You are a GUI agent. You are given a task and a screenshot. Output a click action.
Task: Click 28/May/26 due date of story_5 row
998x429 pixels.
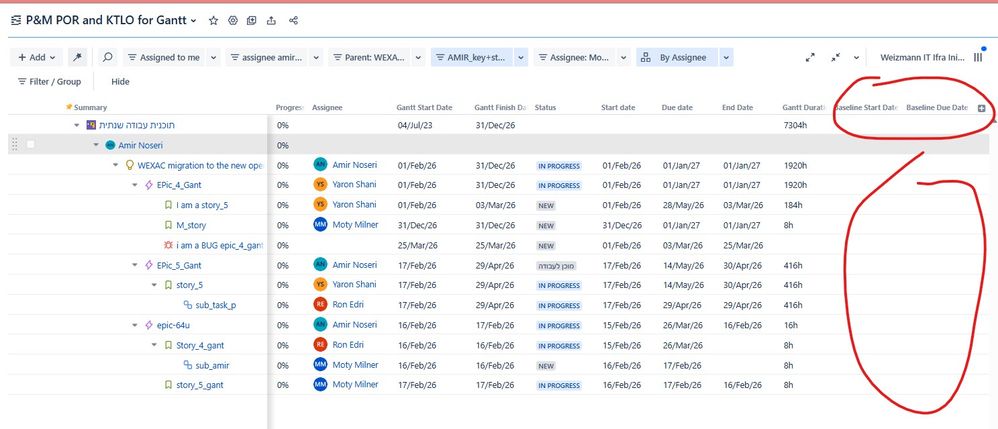pos(684,205)
